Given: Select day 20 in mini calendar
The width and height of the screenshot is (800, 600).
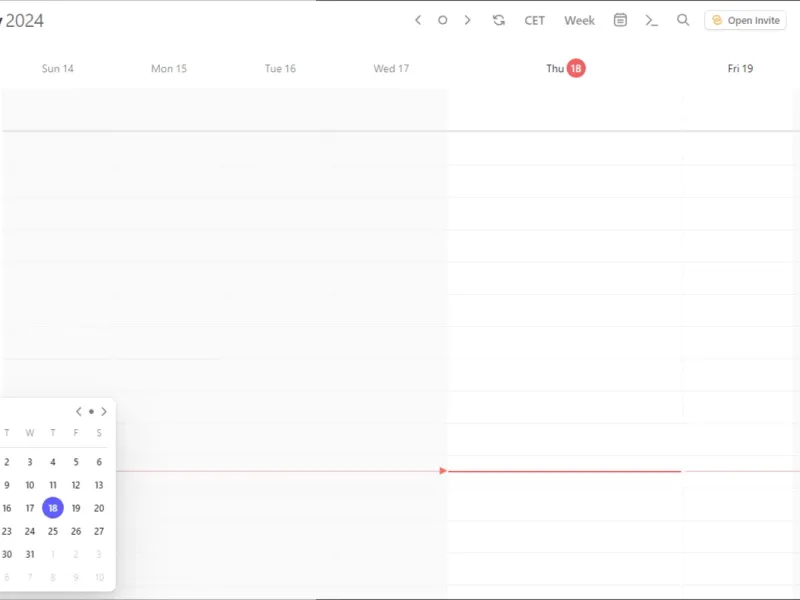Looking at the screenshot, I should (x=99, y=508).
